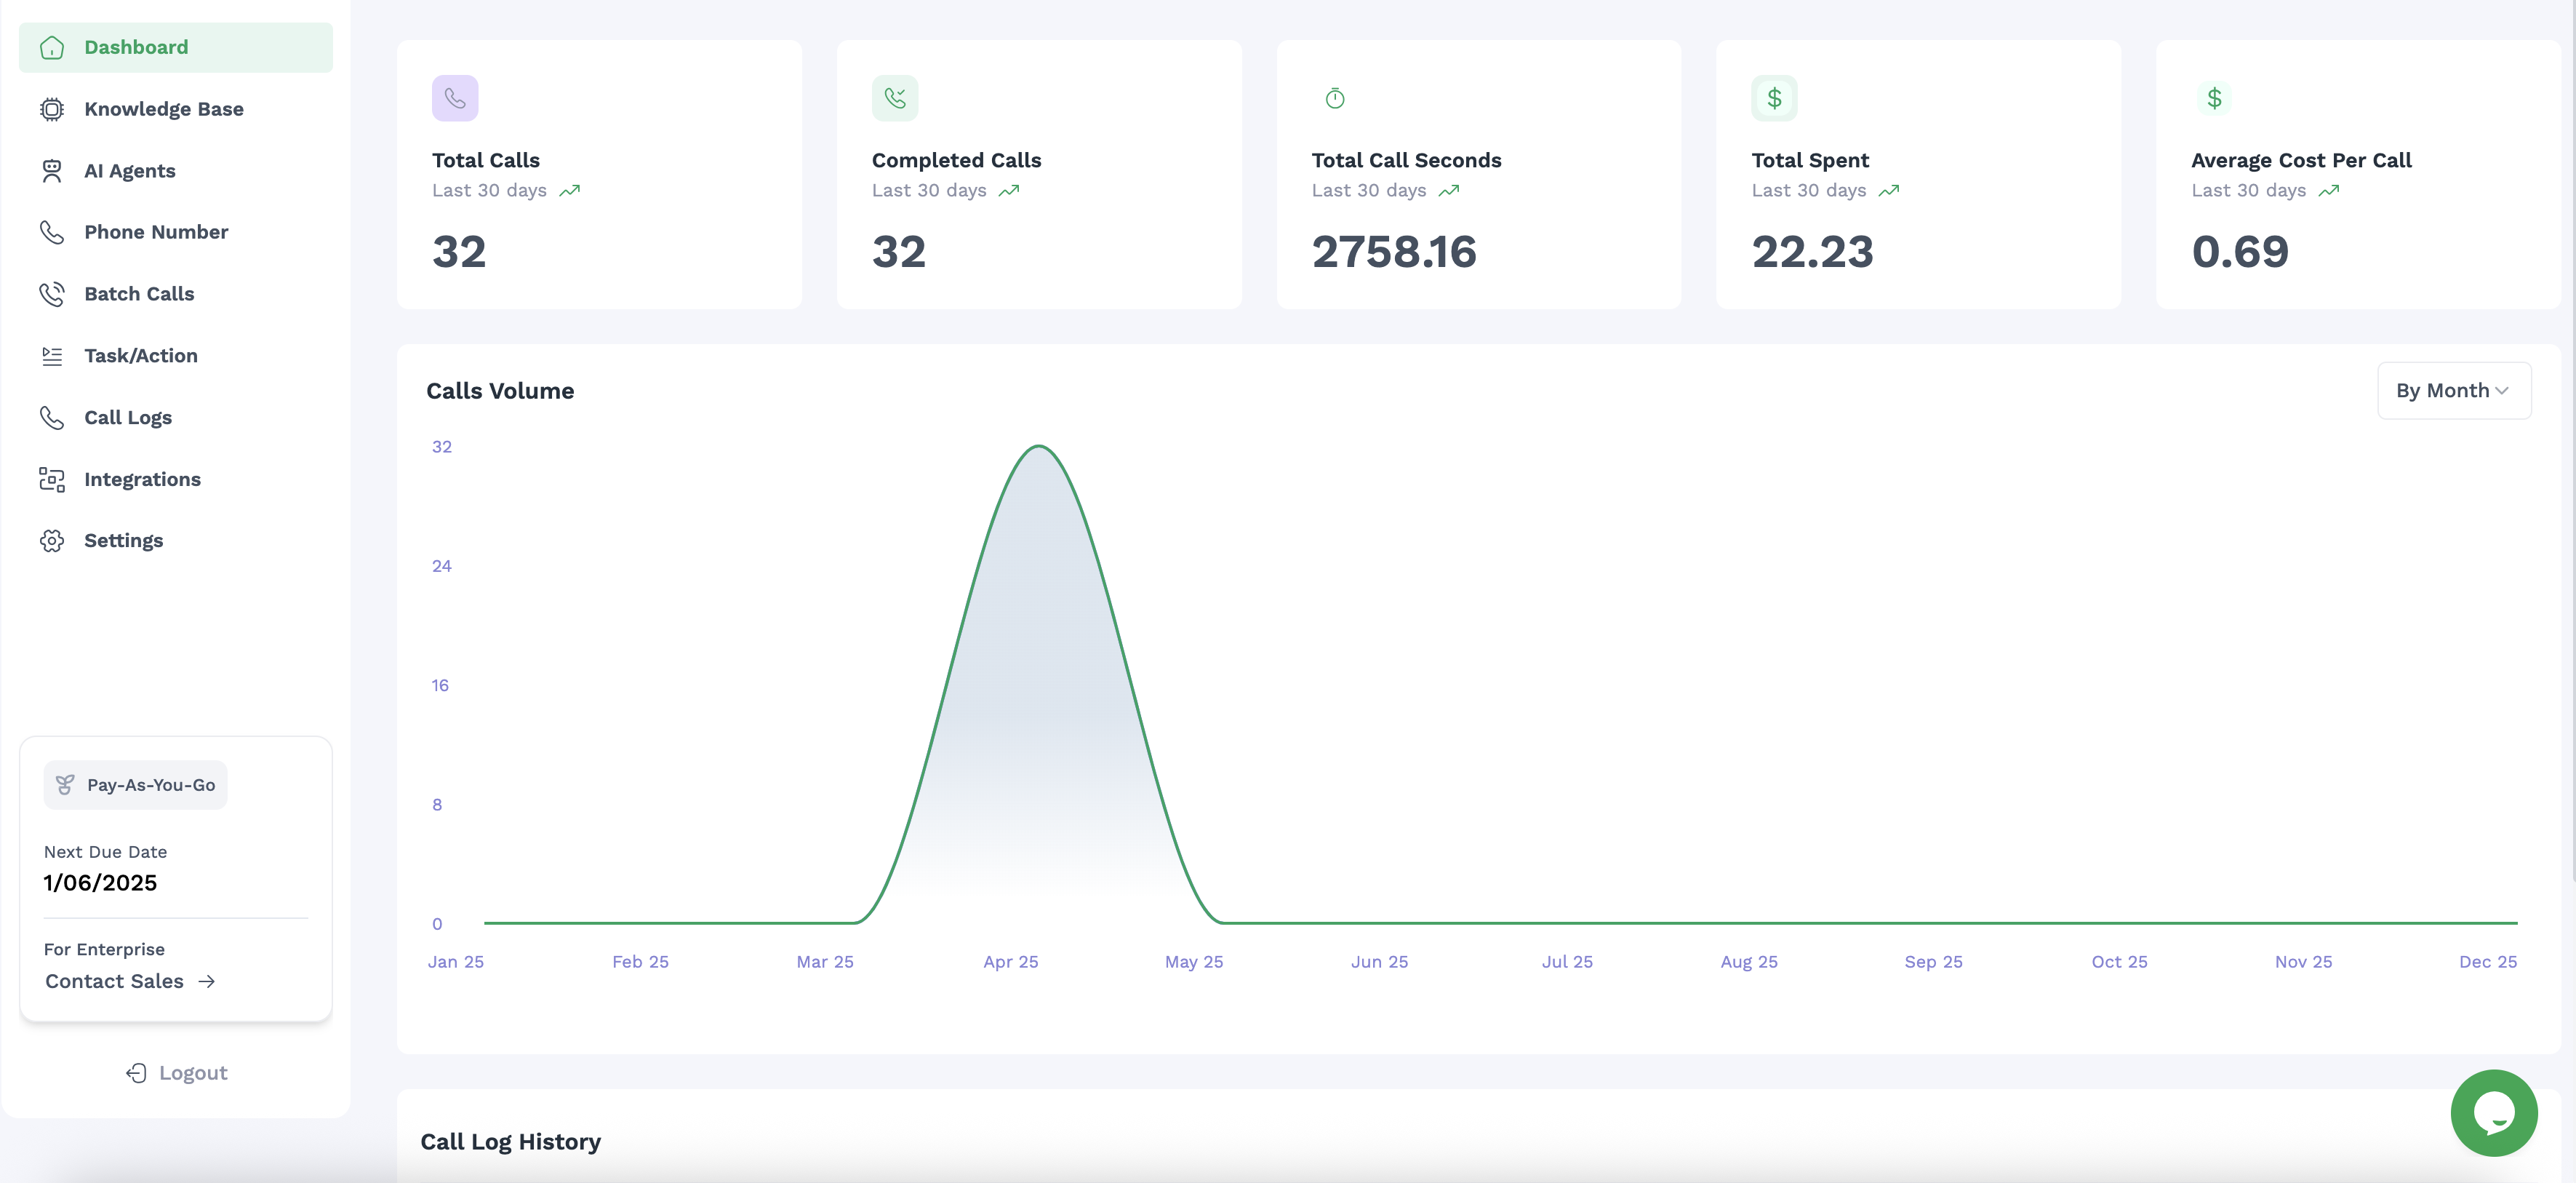This screenshot has width=2576, height=1183.
Task: Click the Settings gear icon
Action: [x=52, y=541]
